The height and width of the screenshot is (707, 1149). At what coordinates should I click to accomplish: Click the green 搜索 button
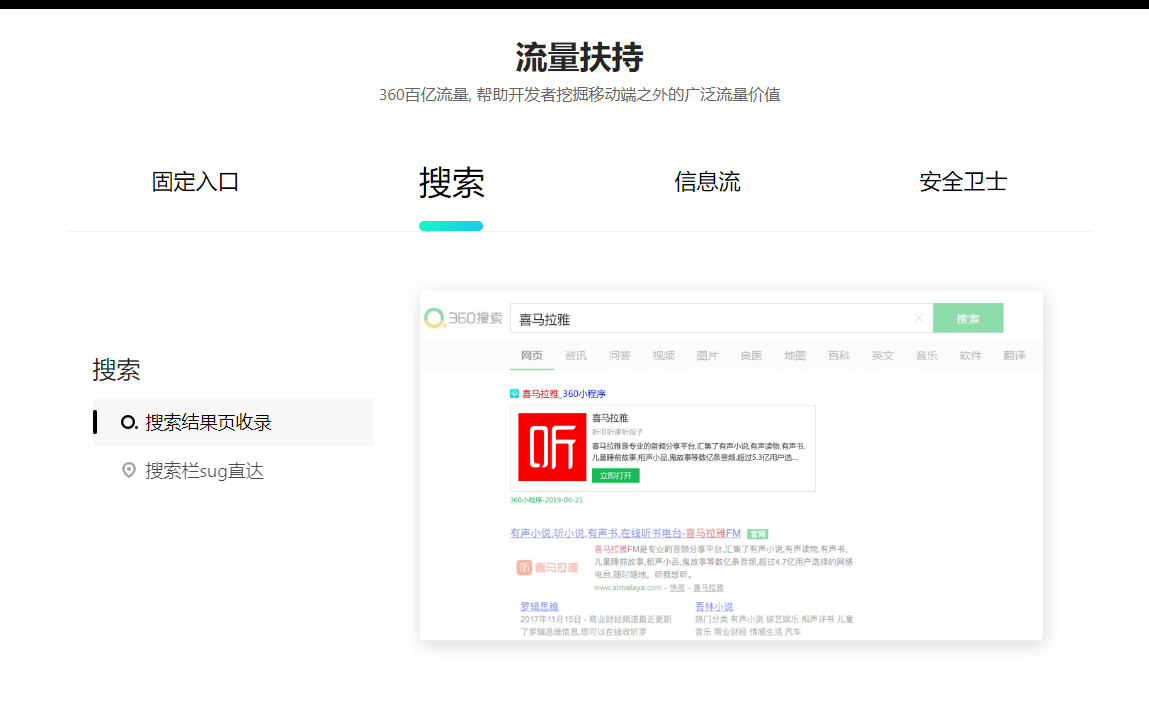(968, 319)
